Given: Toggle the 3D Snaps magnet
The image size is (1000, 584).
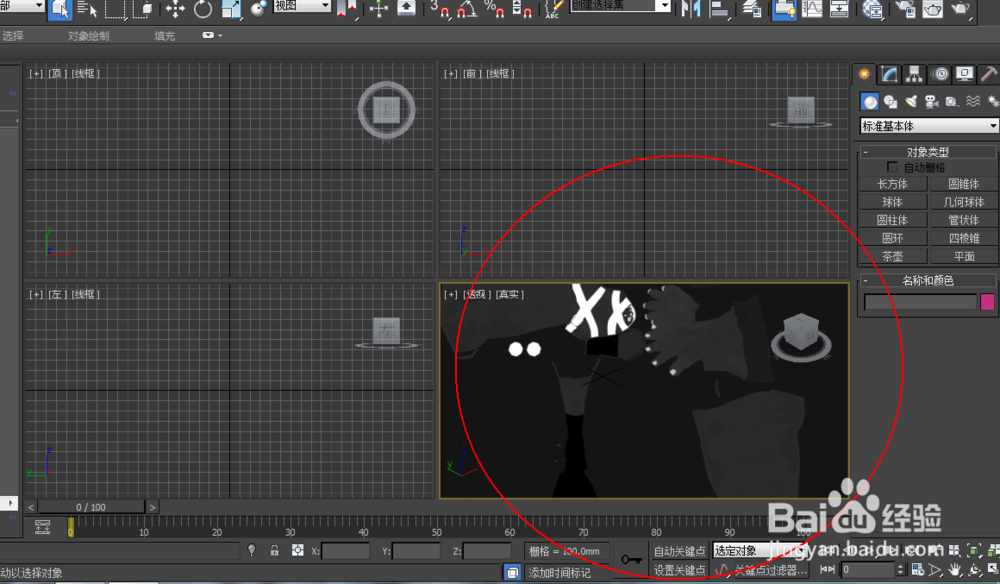Looking at the screenshot, I should point(439,9).
